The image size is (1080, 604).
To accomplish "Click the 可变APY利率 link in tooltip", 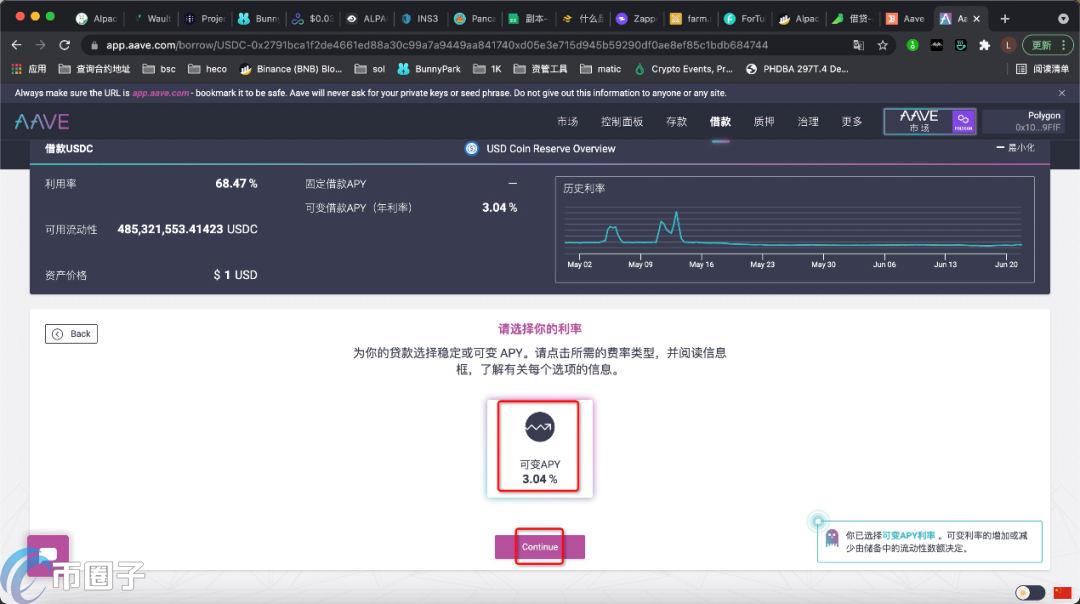I will pos(908,535).
